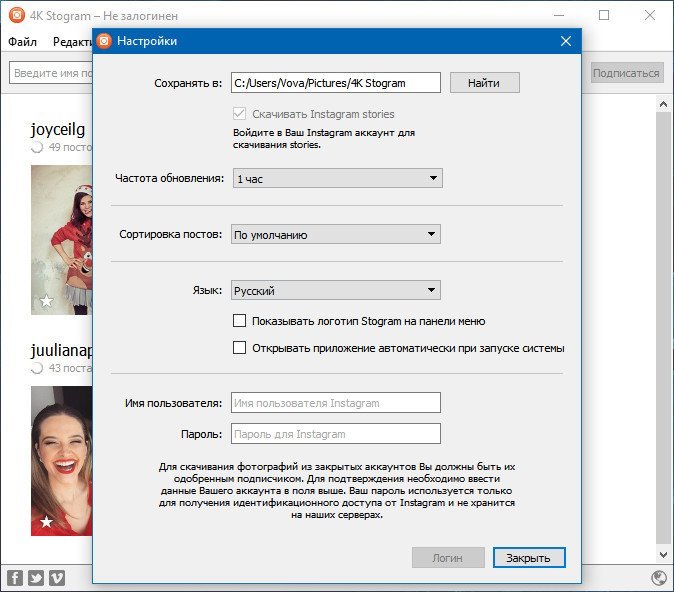Focus the Пароль для Instagram field
Image resolution: width=674 pixels, height=592 pixels.
click(x=336, y=433)
